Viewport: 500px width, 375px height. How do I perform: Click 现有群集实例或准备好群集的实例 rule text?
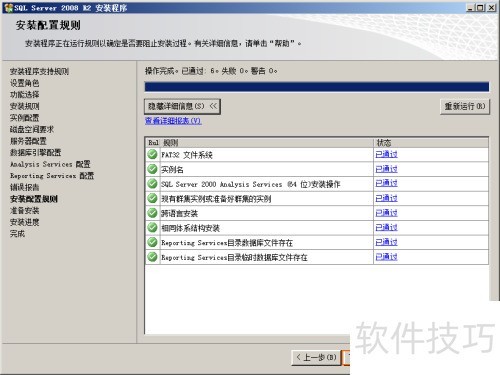pyautogui.click(x=216, y=199)
